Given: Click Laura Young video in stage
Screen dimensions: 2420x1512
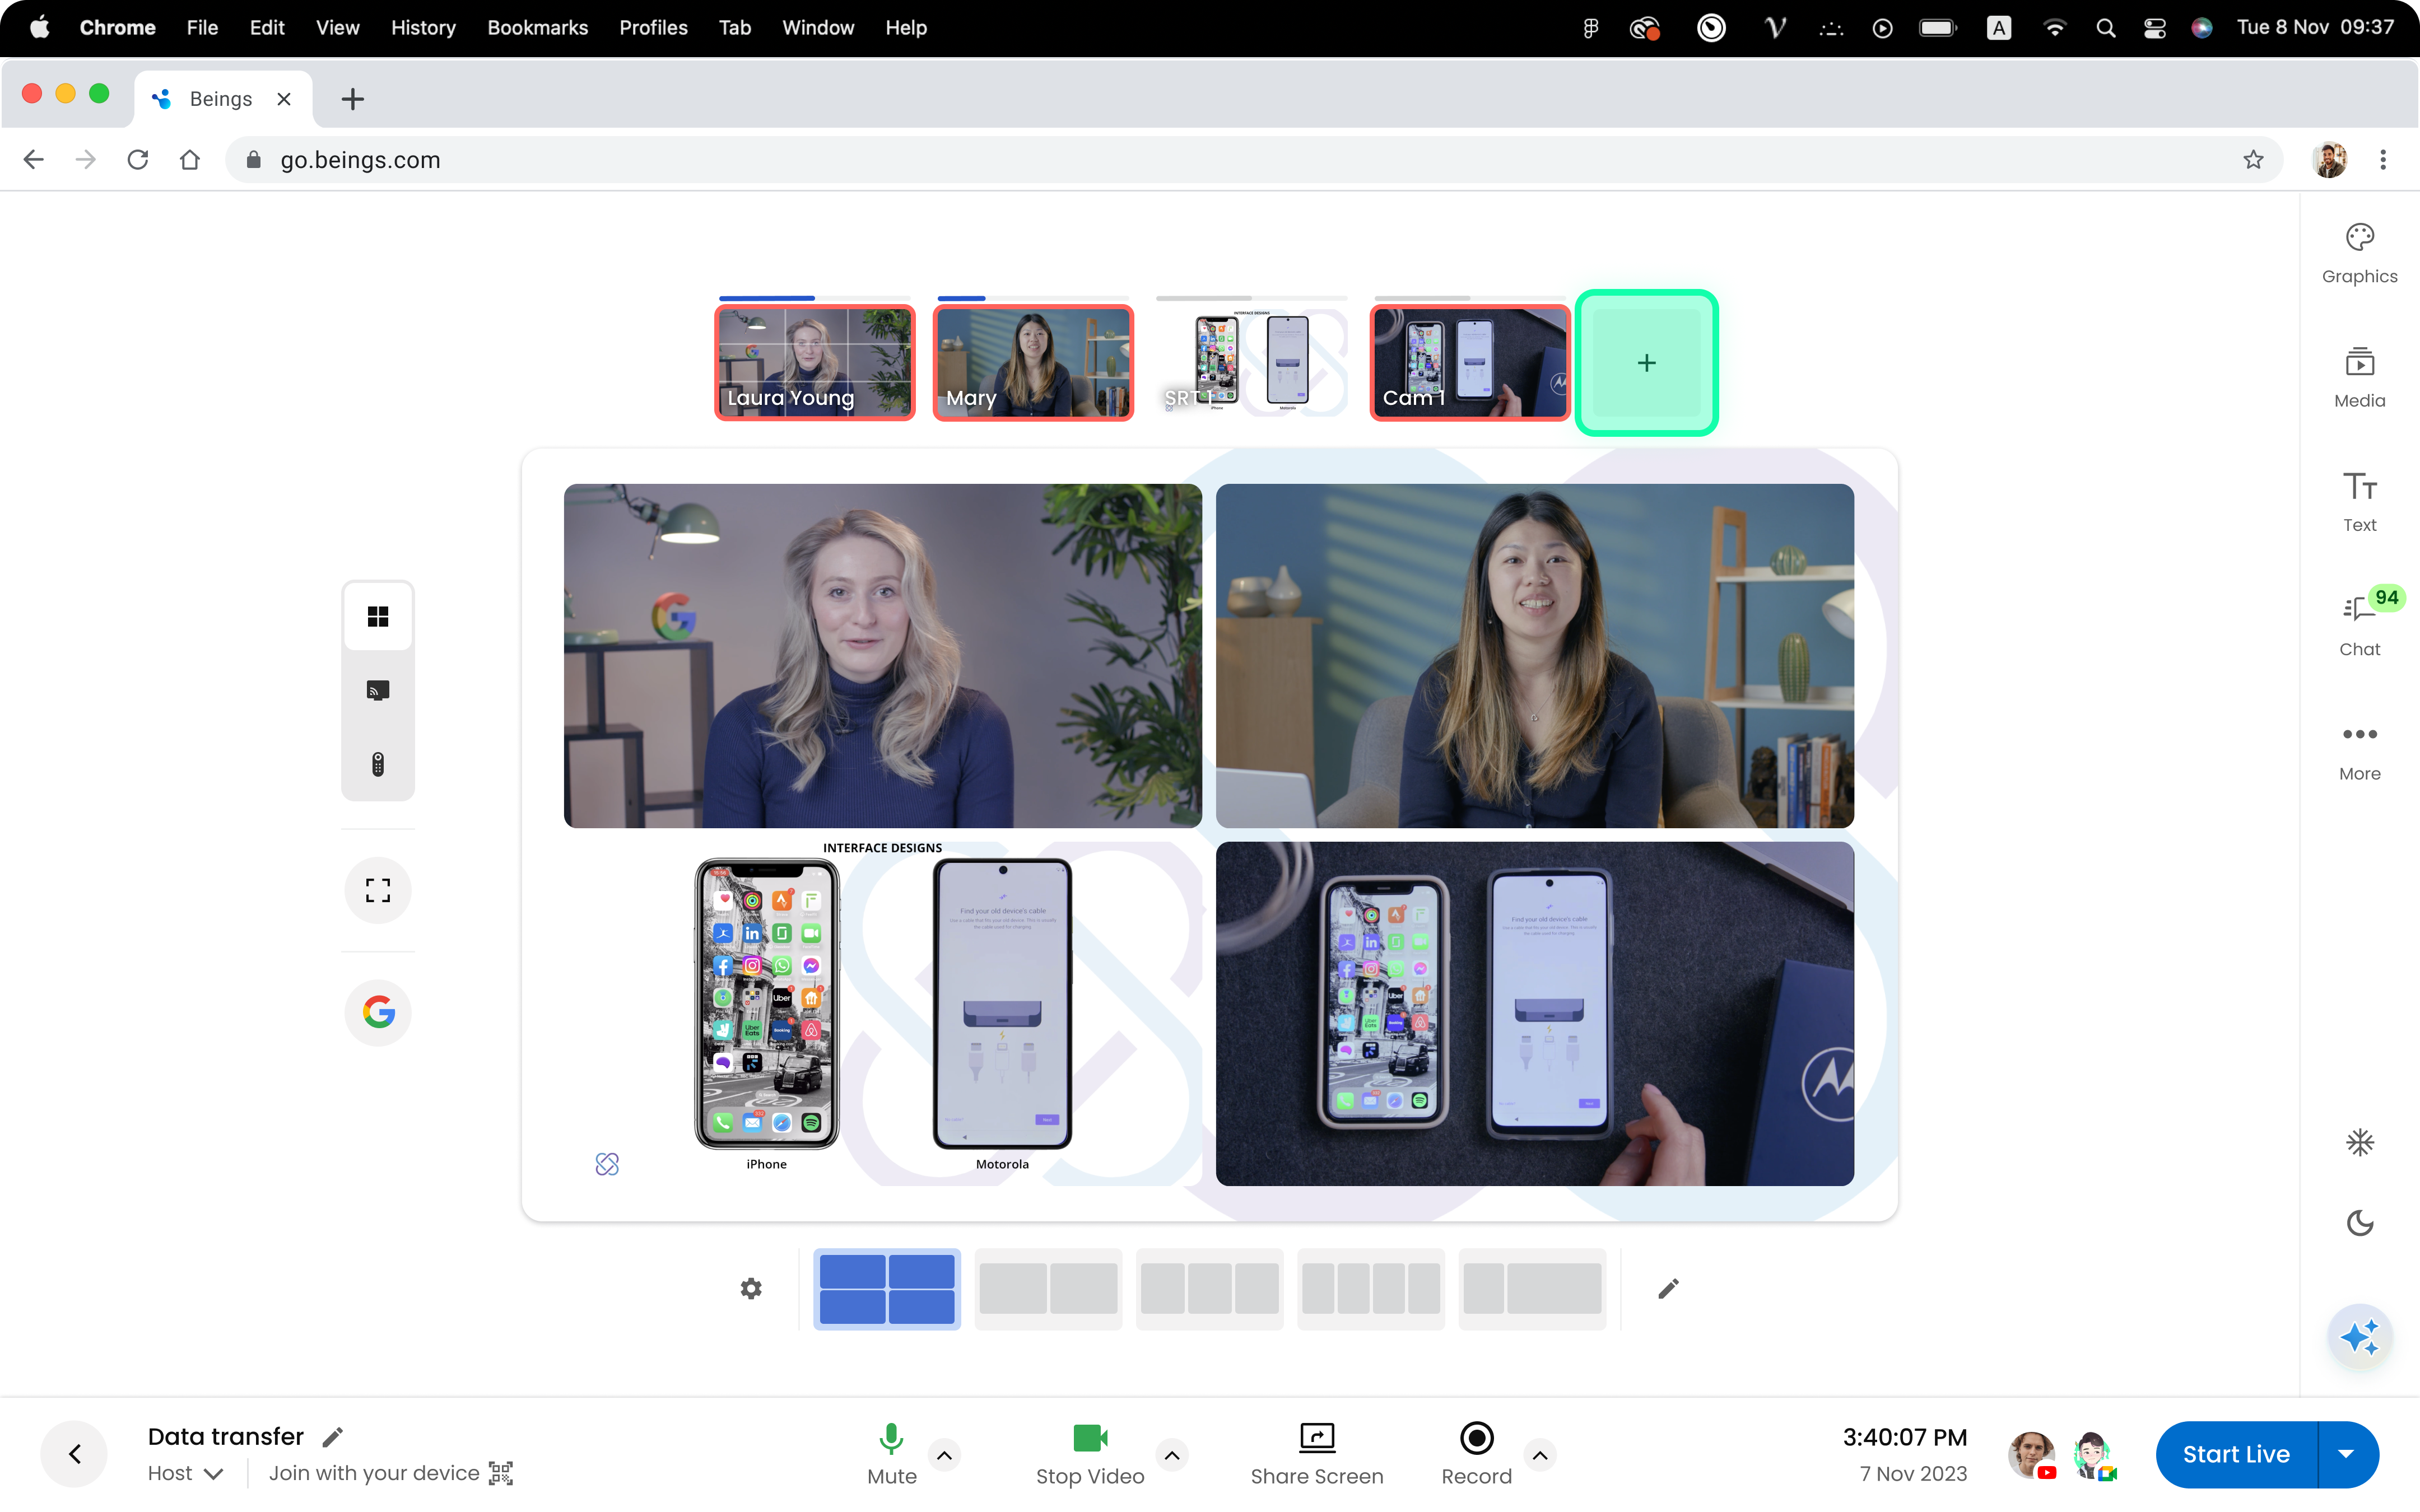Looking at the screenshot, I should coord(882,655).
